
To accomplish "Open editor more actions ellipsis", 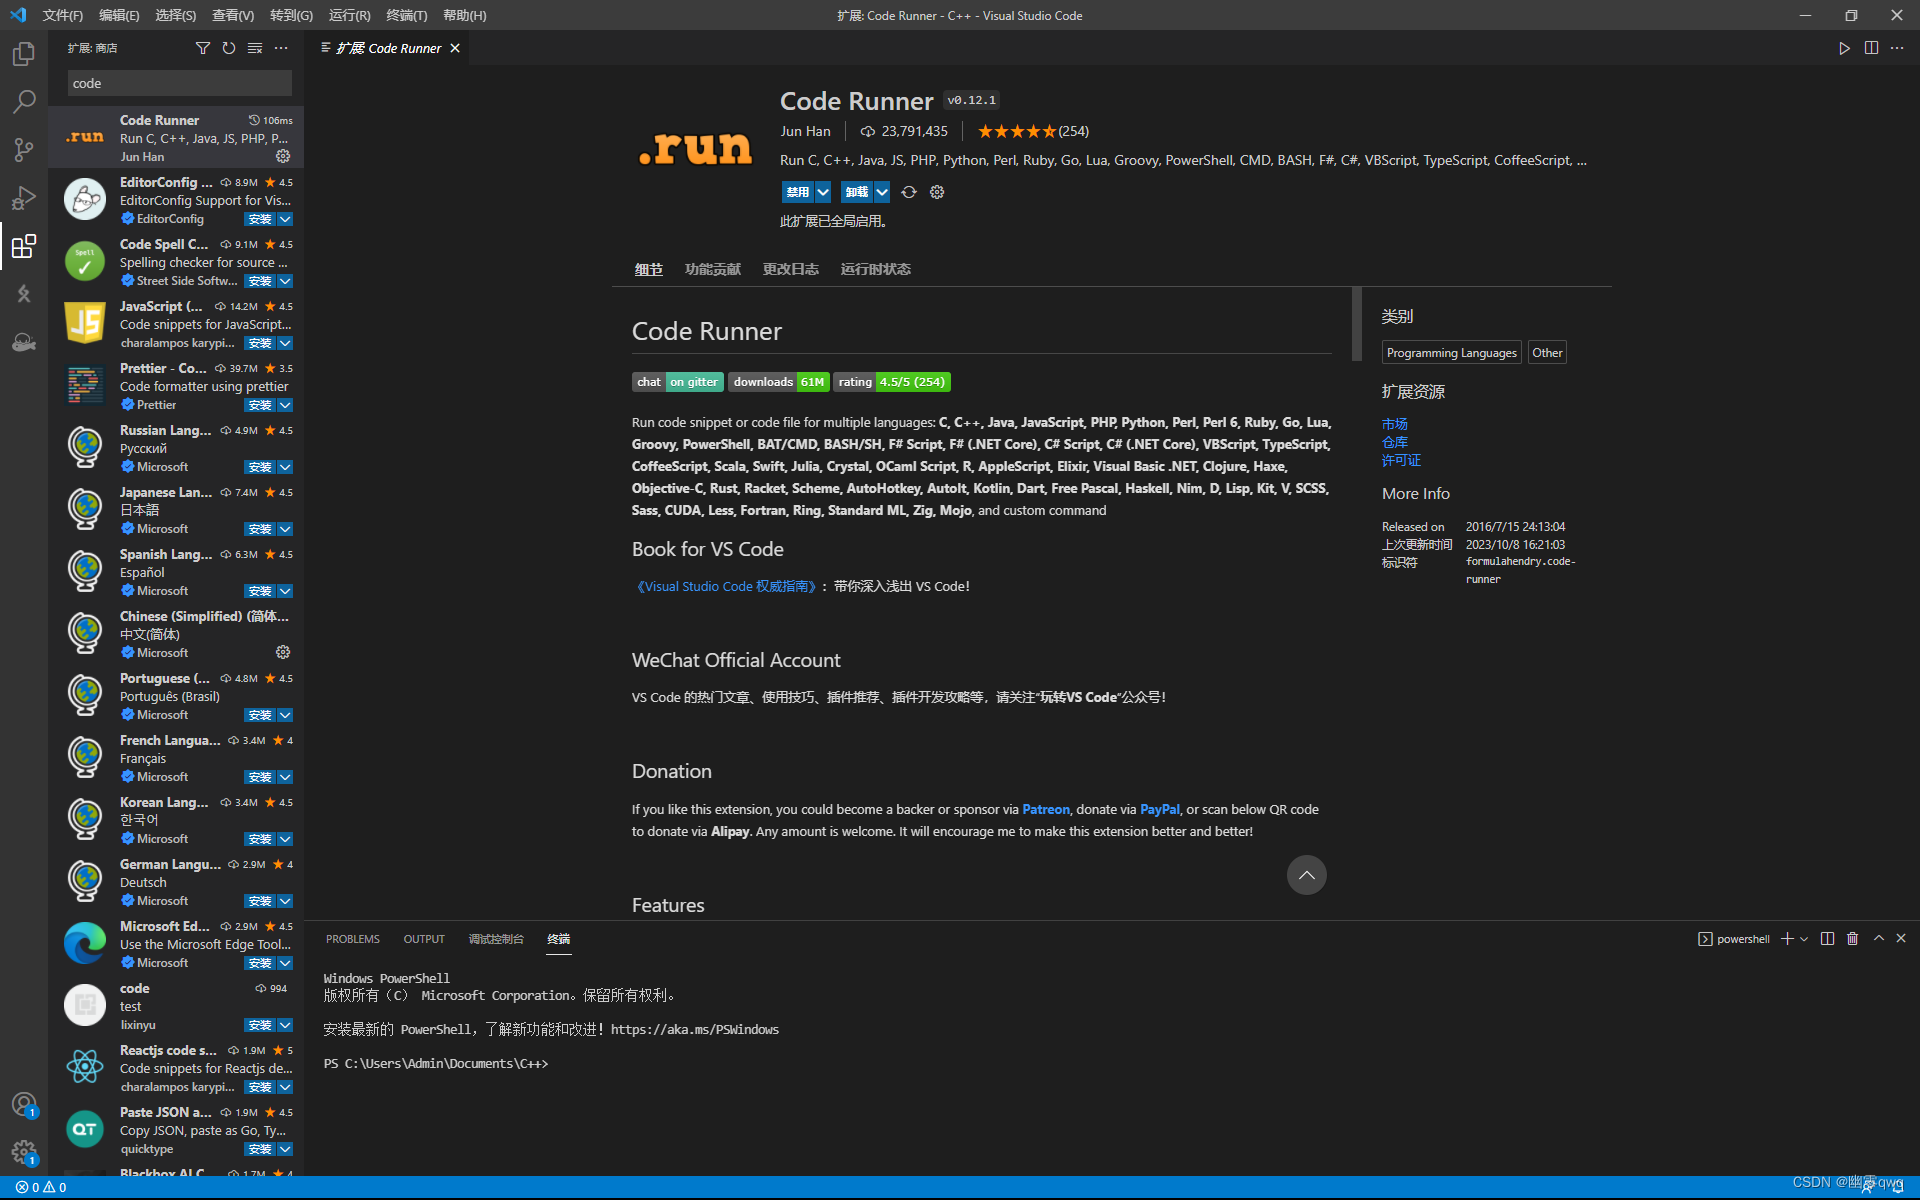I will [x=1897, y=48].
